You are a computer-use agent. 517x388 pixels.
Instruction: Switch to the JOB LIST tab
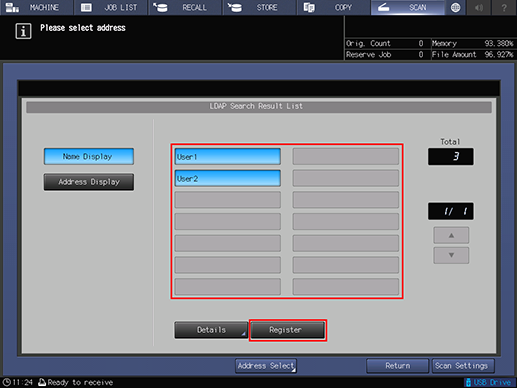click(111, 7)
